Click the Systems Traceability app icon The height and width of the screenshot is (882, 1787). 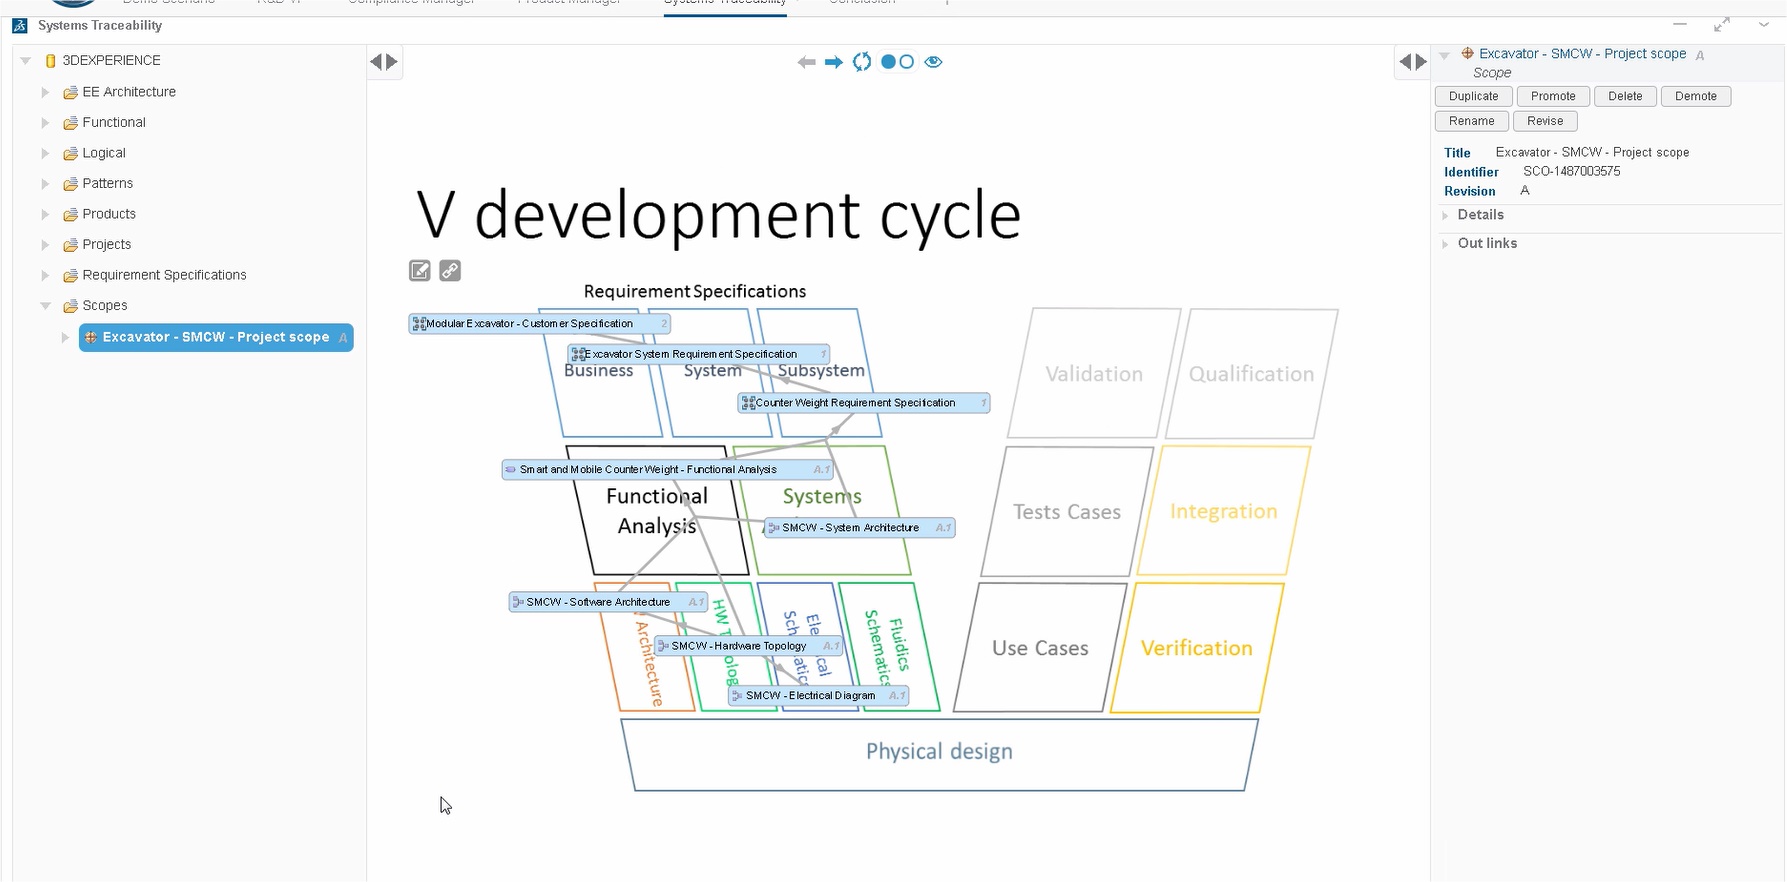[20, 26]
